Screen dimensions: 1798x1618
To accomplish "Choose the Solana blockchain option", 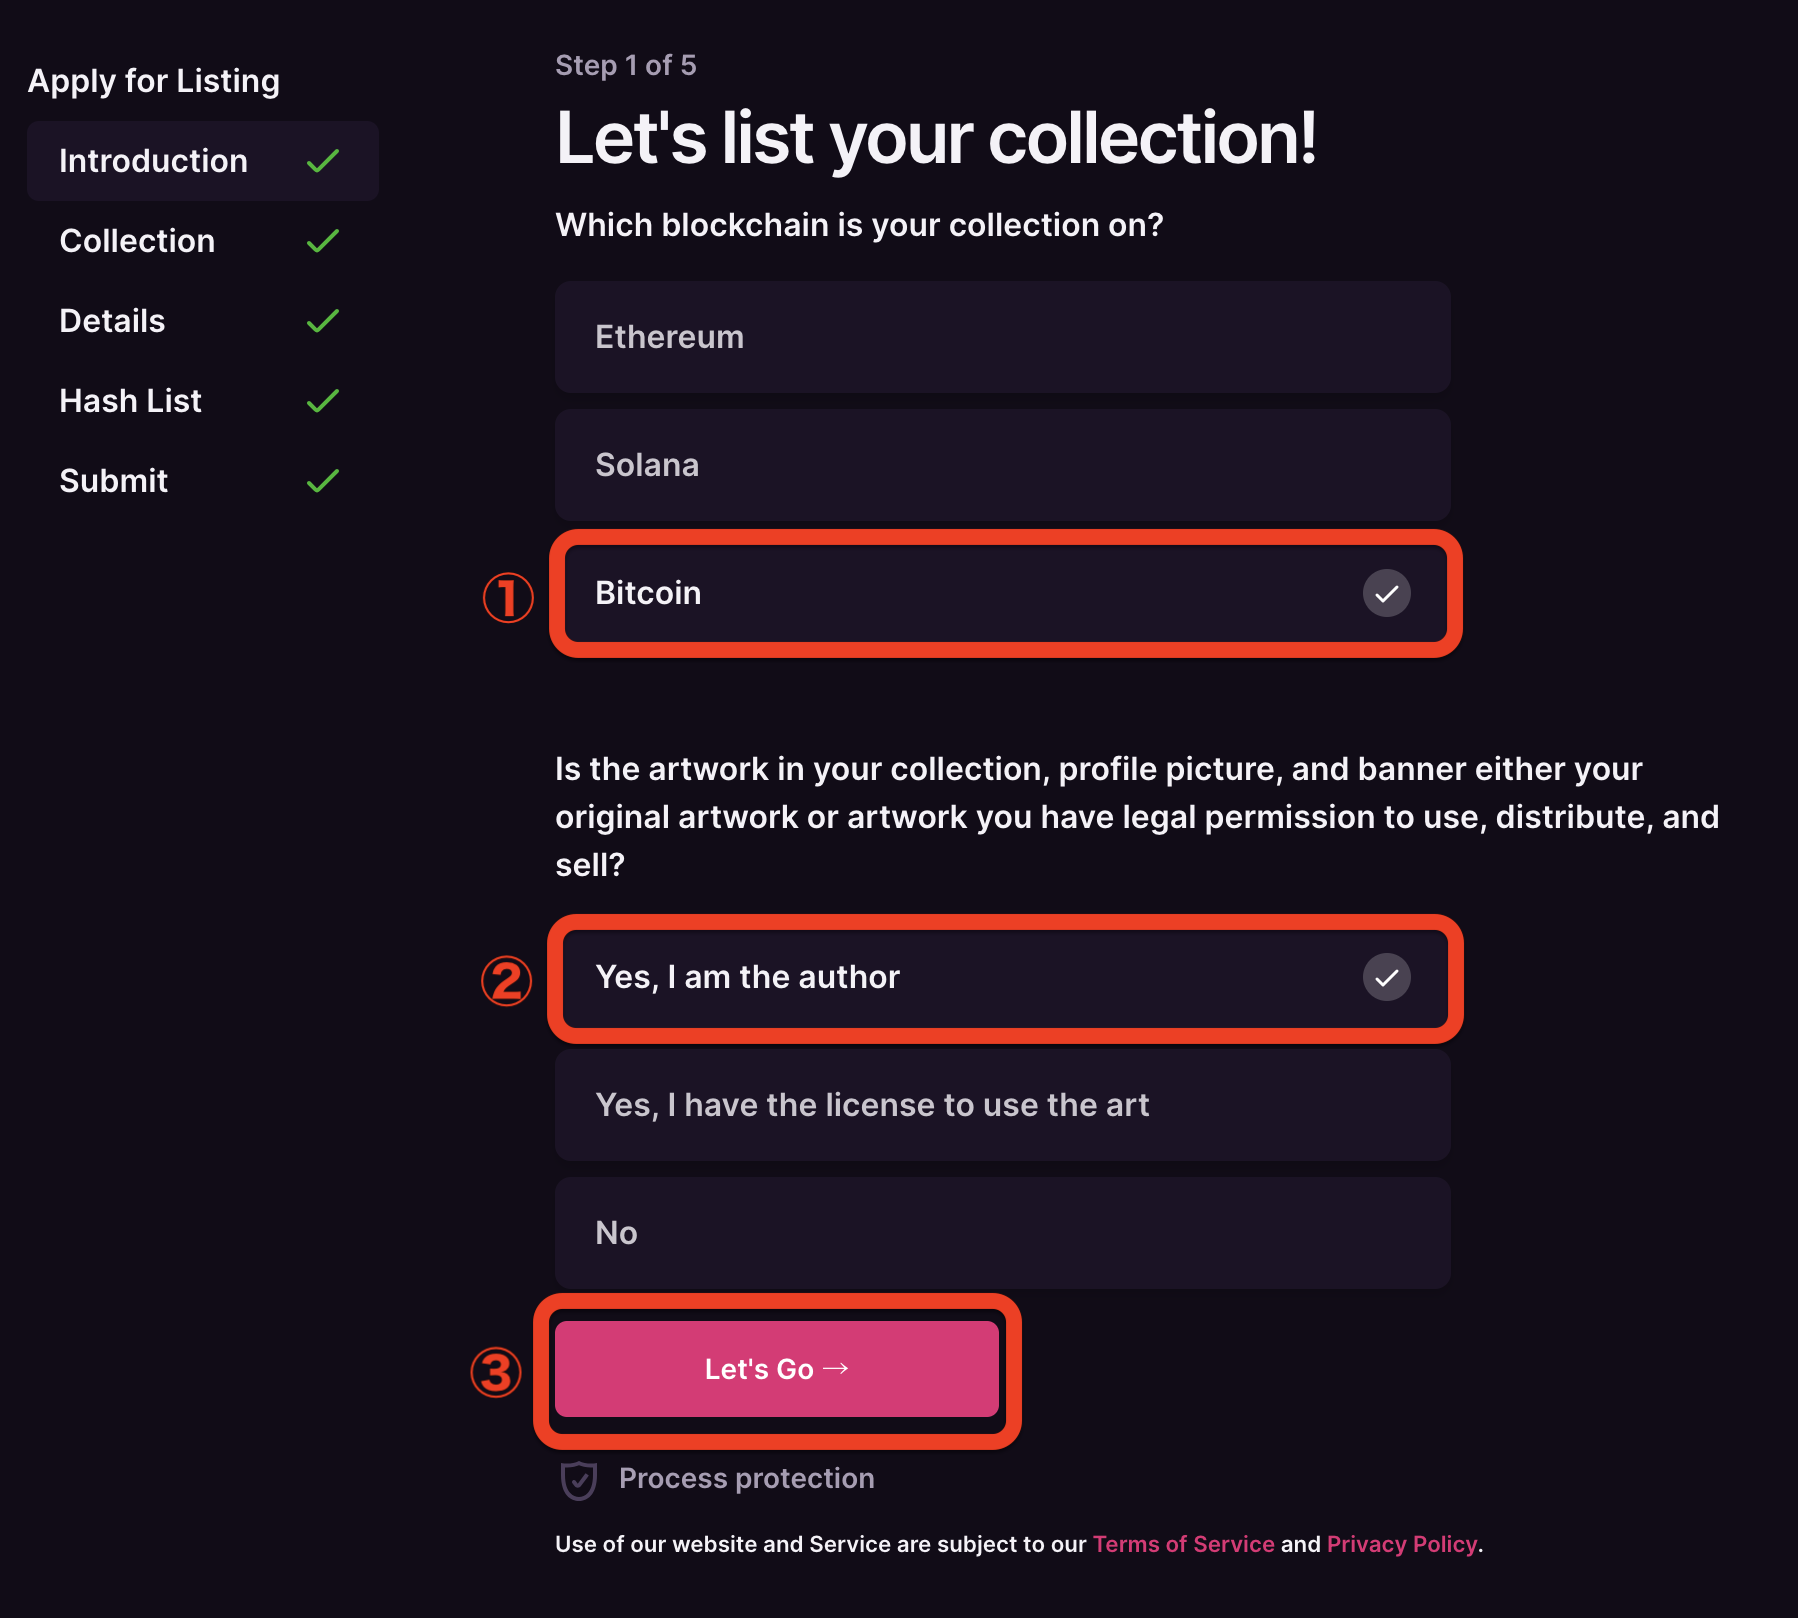I will click(1003, 465).
